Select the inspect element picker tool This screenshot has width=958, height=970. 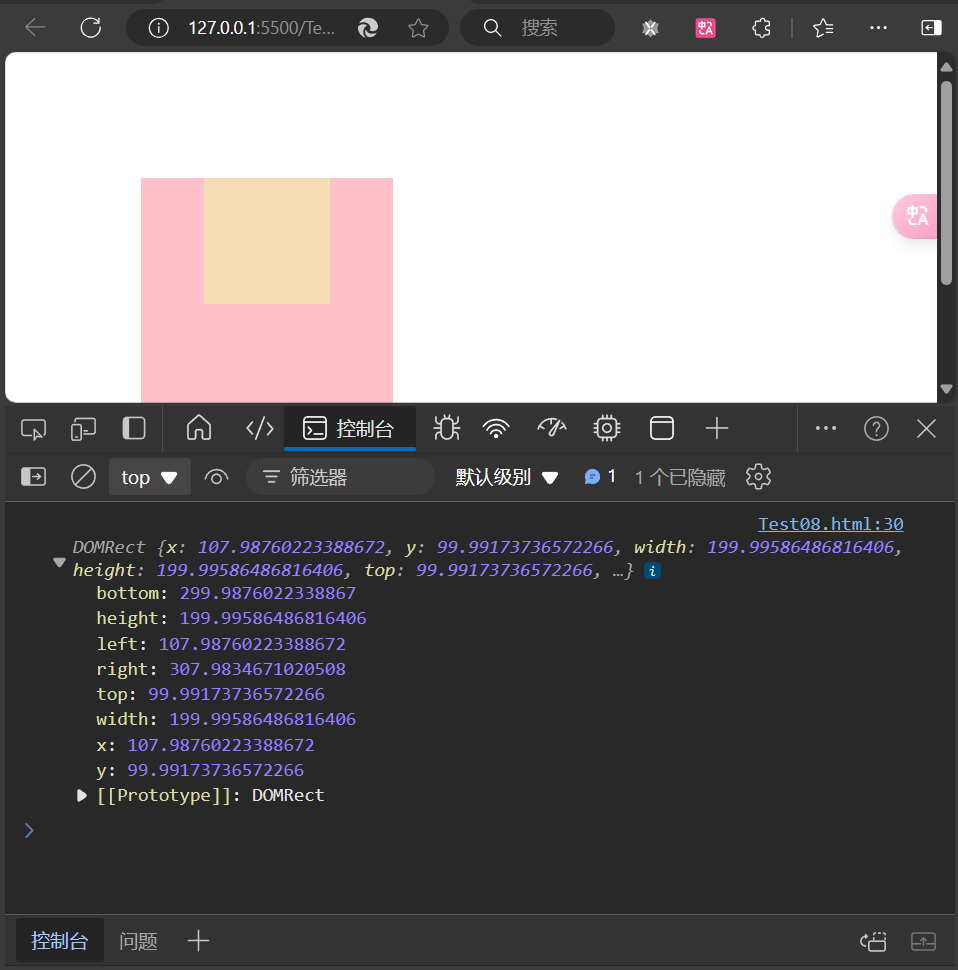click(x=33, y=429)
